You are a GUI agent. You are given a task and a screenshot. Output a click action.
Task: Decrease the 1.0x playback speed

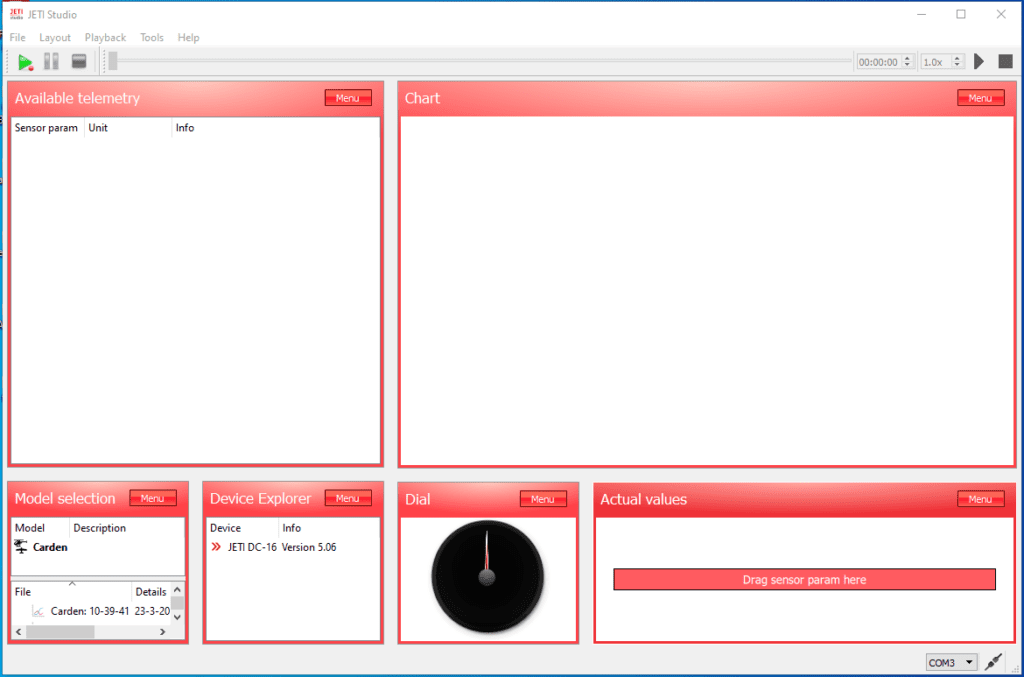[x=957, y=65]
